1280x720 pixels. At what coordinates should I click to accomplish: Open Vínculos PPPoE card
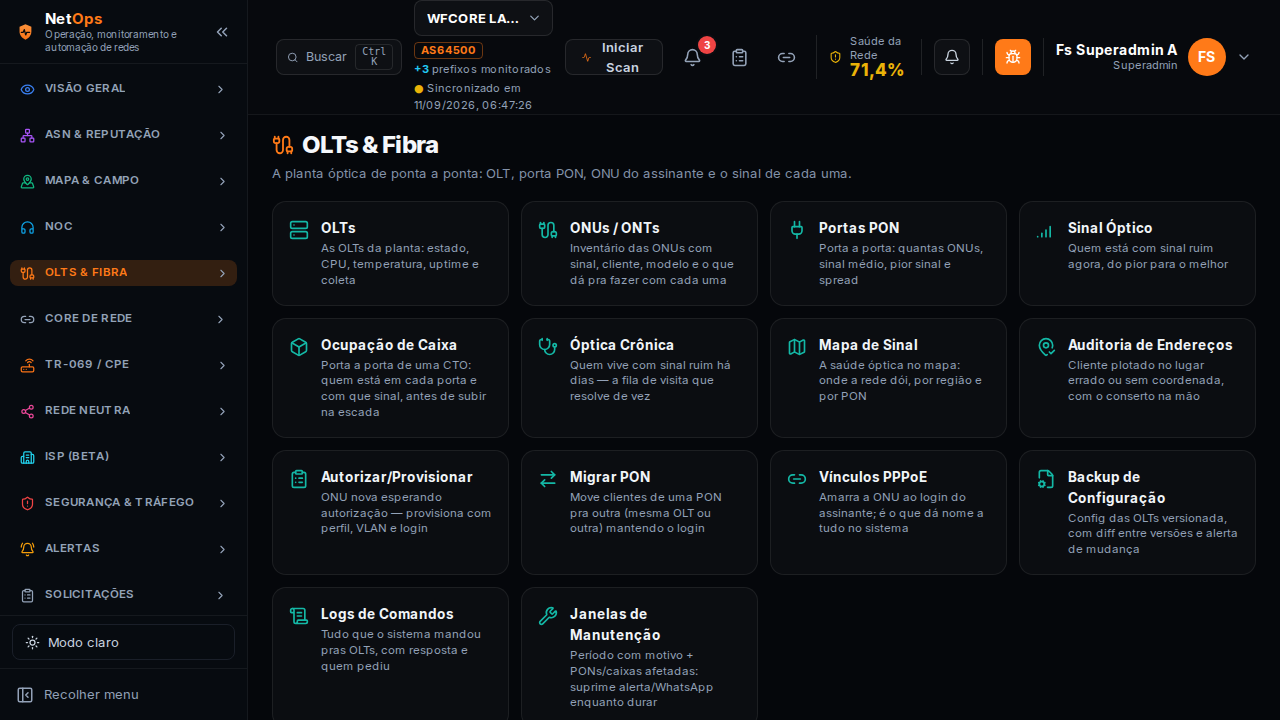pos(888,512)
